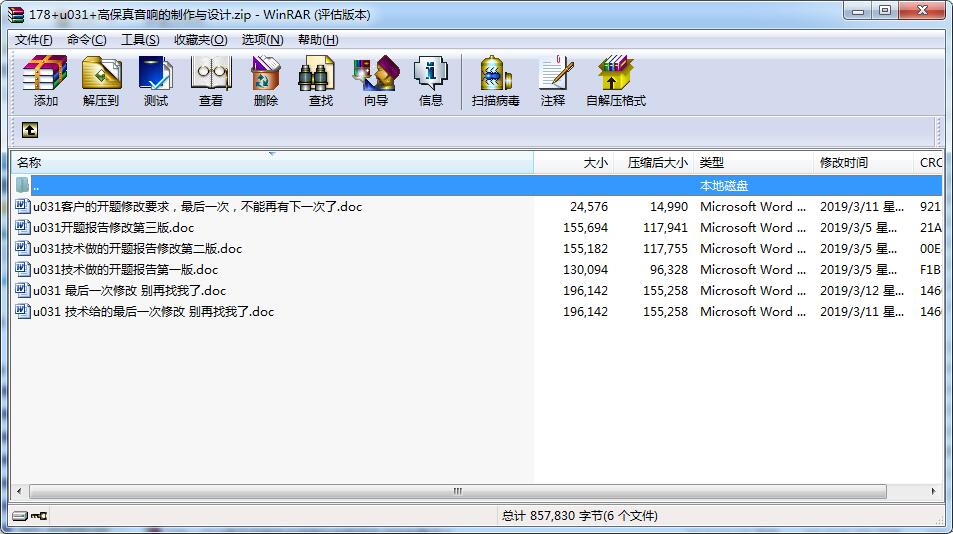The height and width of the screenshot is (534, 953).
Task: Click Word icon of u031技术做的开题报告第一版.doc
Action: click(x=22, y=269)
